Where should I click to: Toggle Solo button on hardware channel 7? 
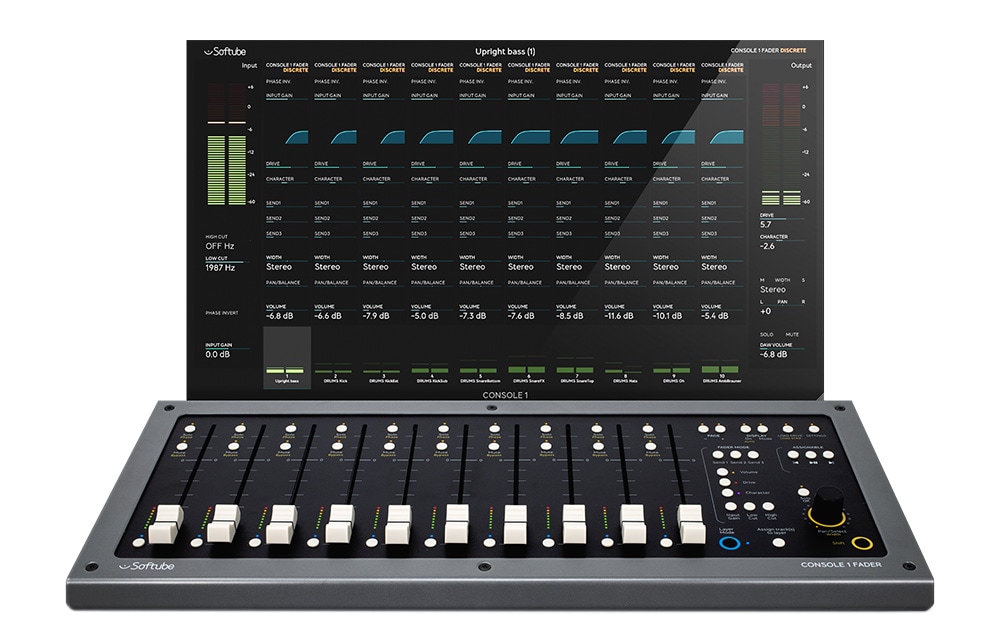494,429
